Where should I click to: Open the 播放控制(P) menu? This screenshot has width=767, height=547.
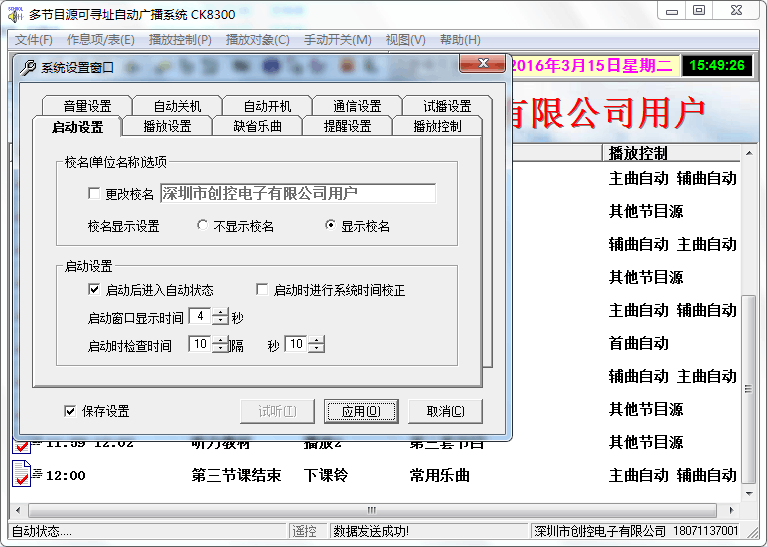point(180,40)
